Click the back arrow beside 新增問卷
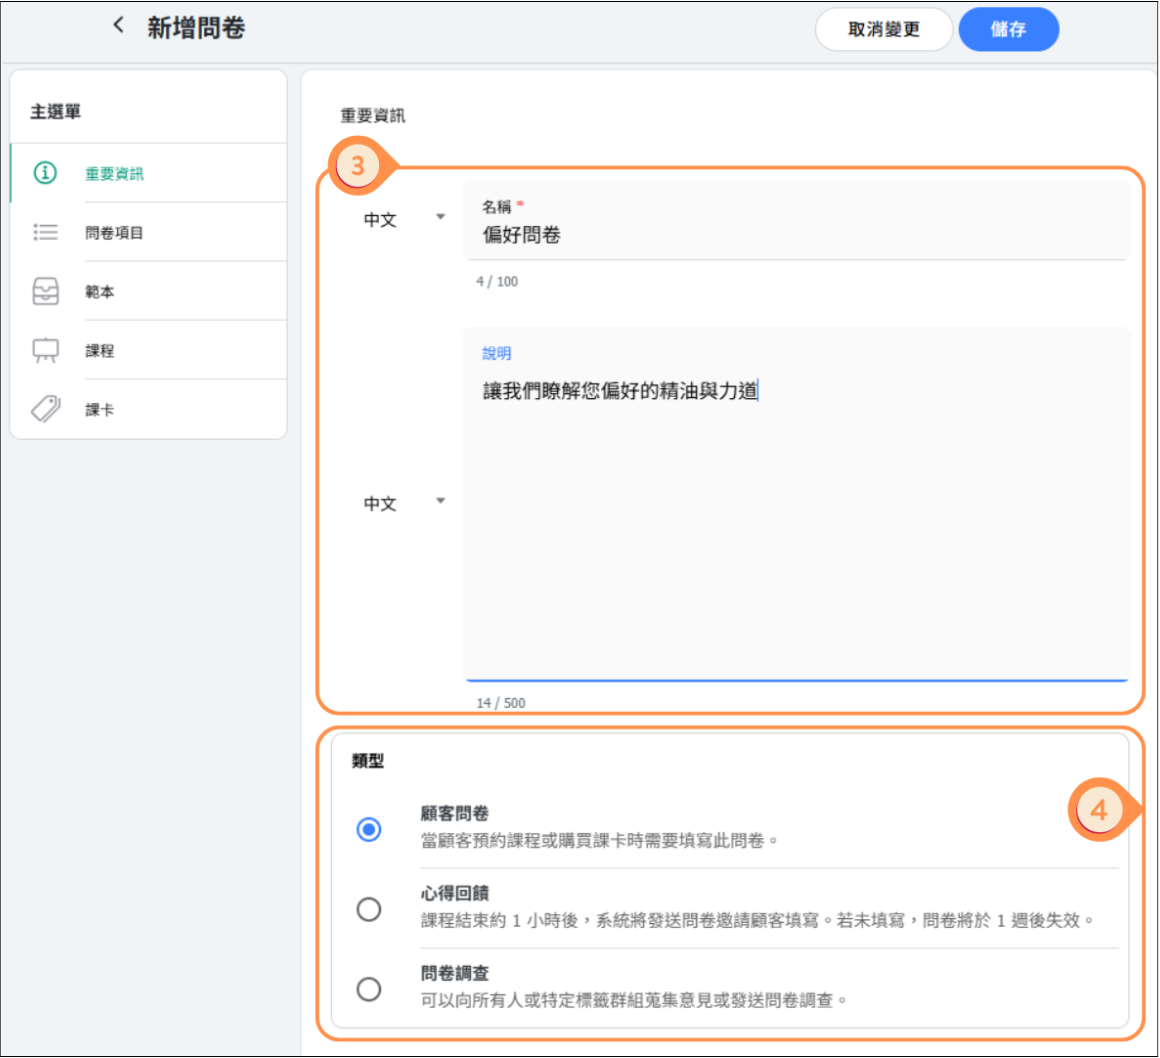 click(x=119, y=26)
